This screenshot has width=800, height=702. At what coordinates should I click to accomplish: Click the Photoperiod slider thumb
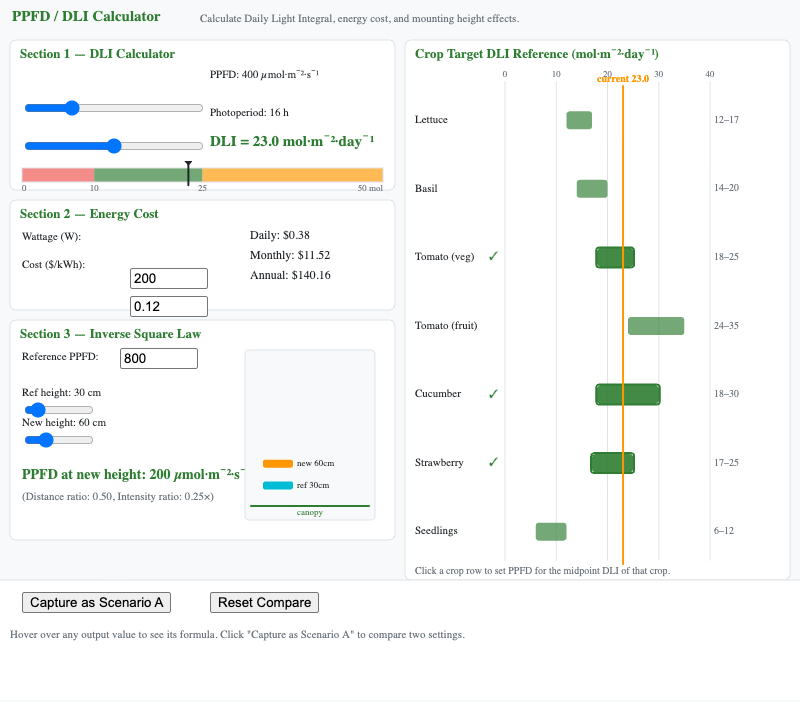[x=114, y=146]
